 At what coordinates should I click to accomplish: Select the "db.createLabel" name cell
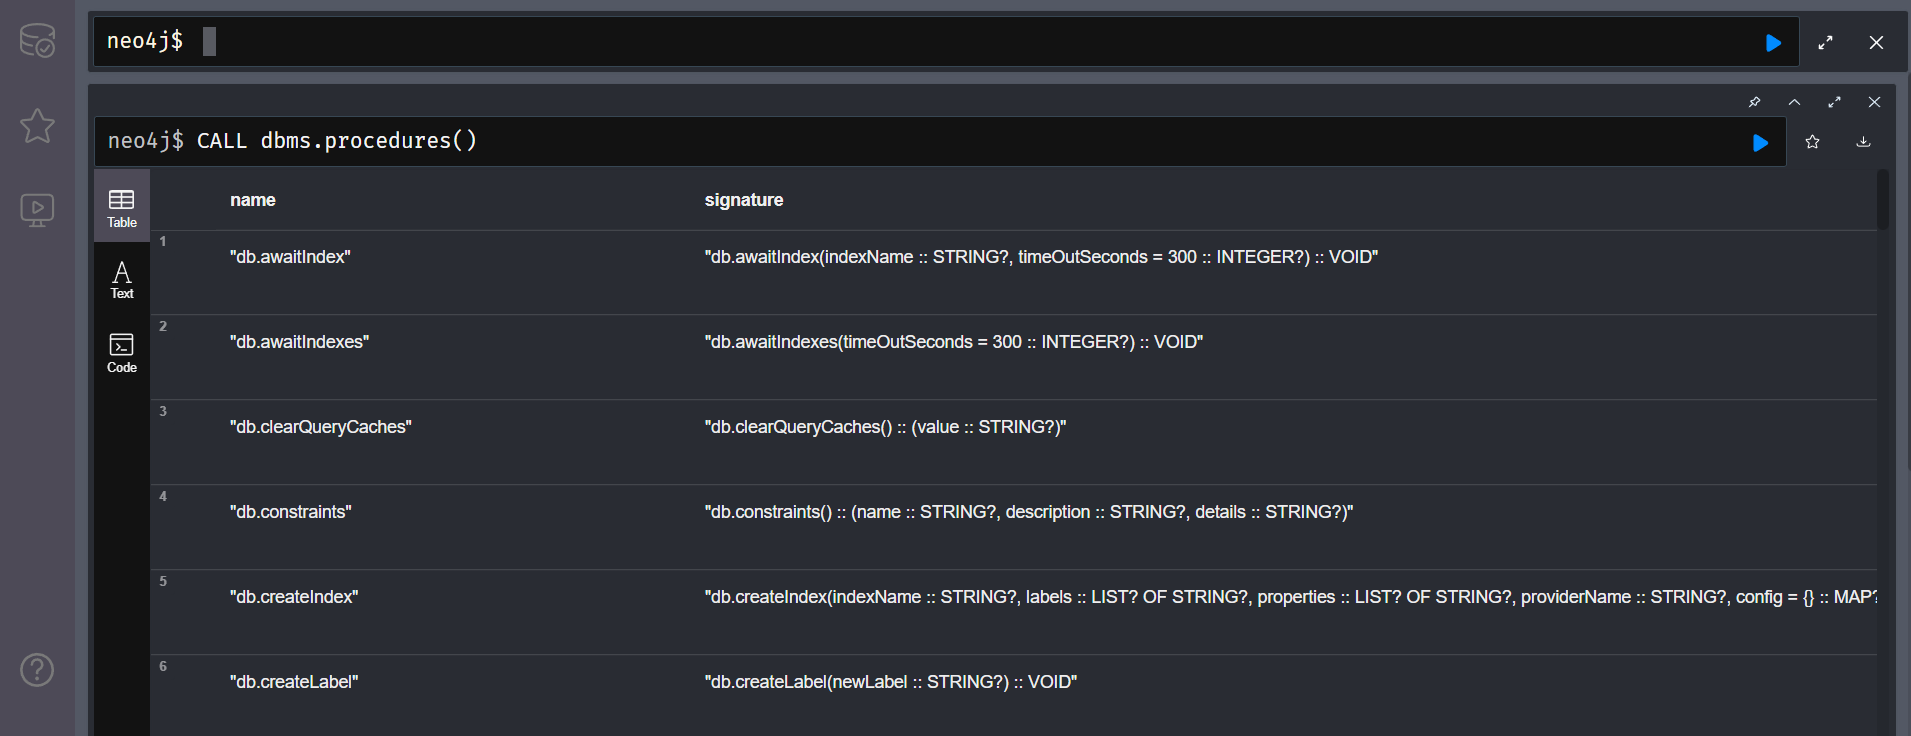point(294,682)
